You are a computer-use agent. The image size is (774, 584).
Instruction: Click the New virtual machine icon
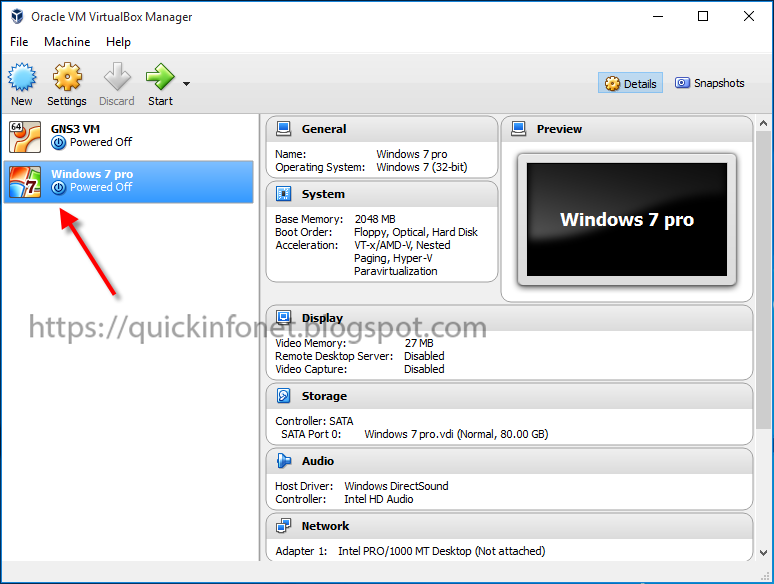(x=22, y=77)
